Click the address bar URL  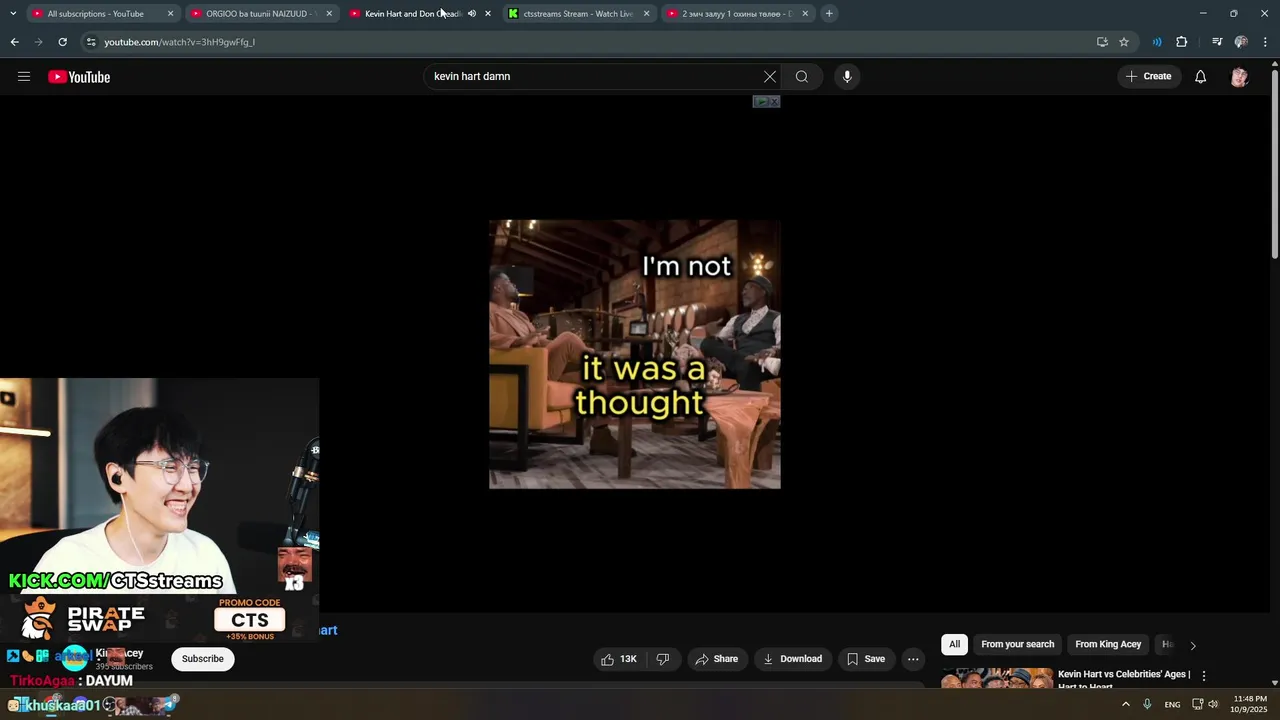pos(180,42)
